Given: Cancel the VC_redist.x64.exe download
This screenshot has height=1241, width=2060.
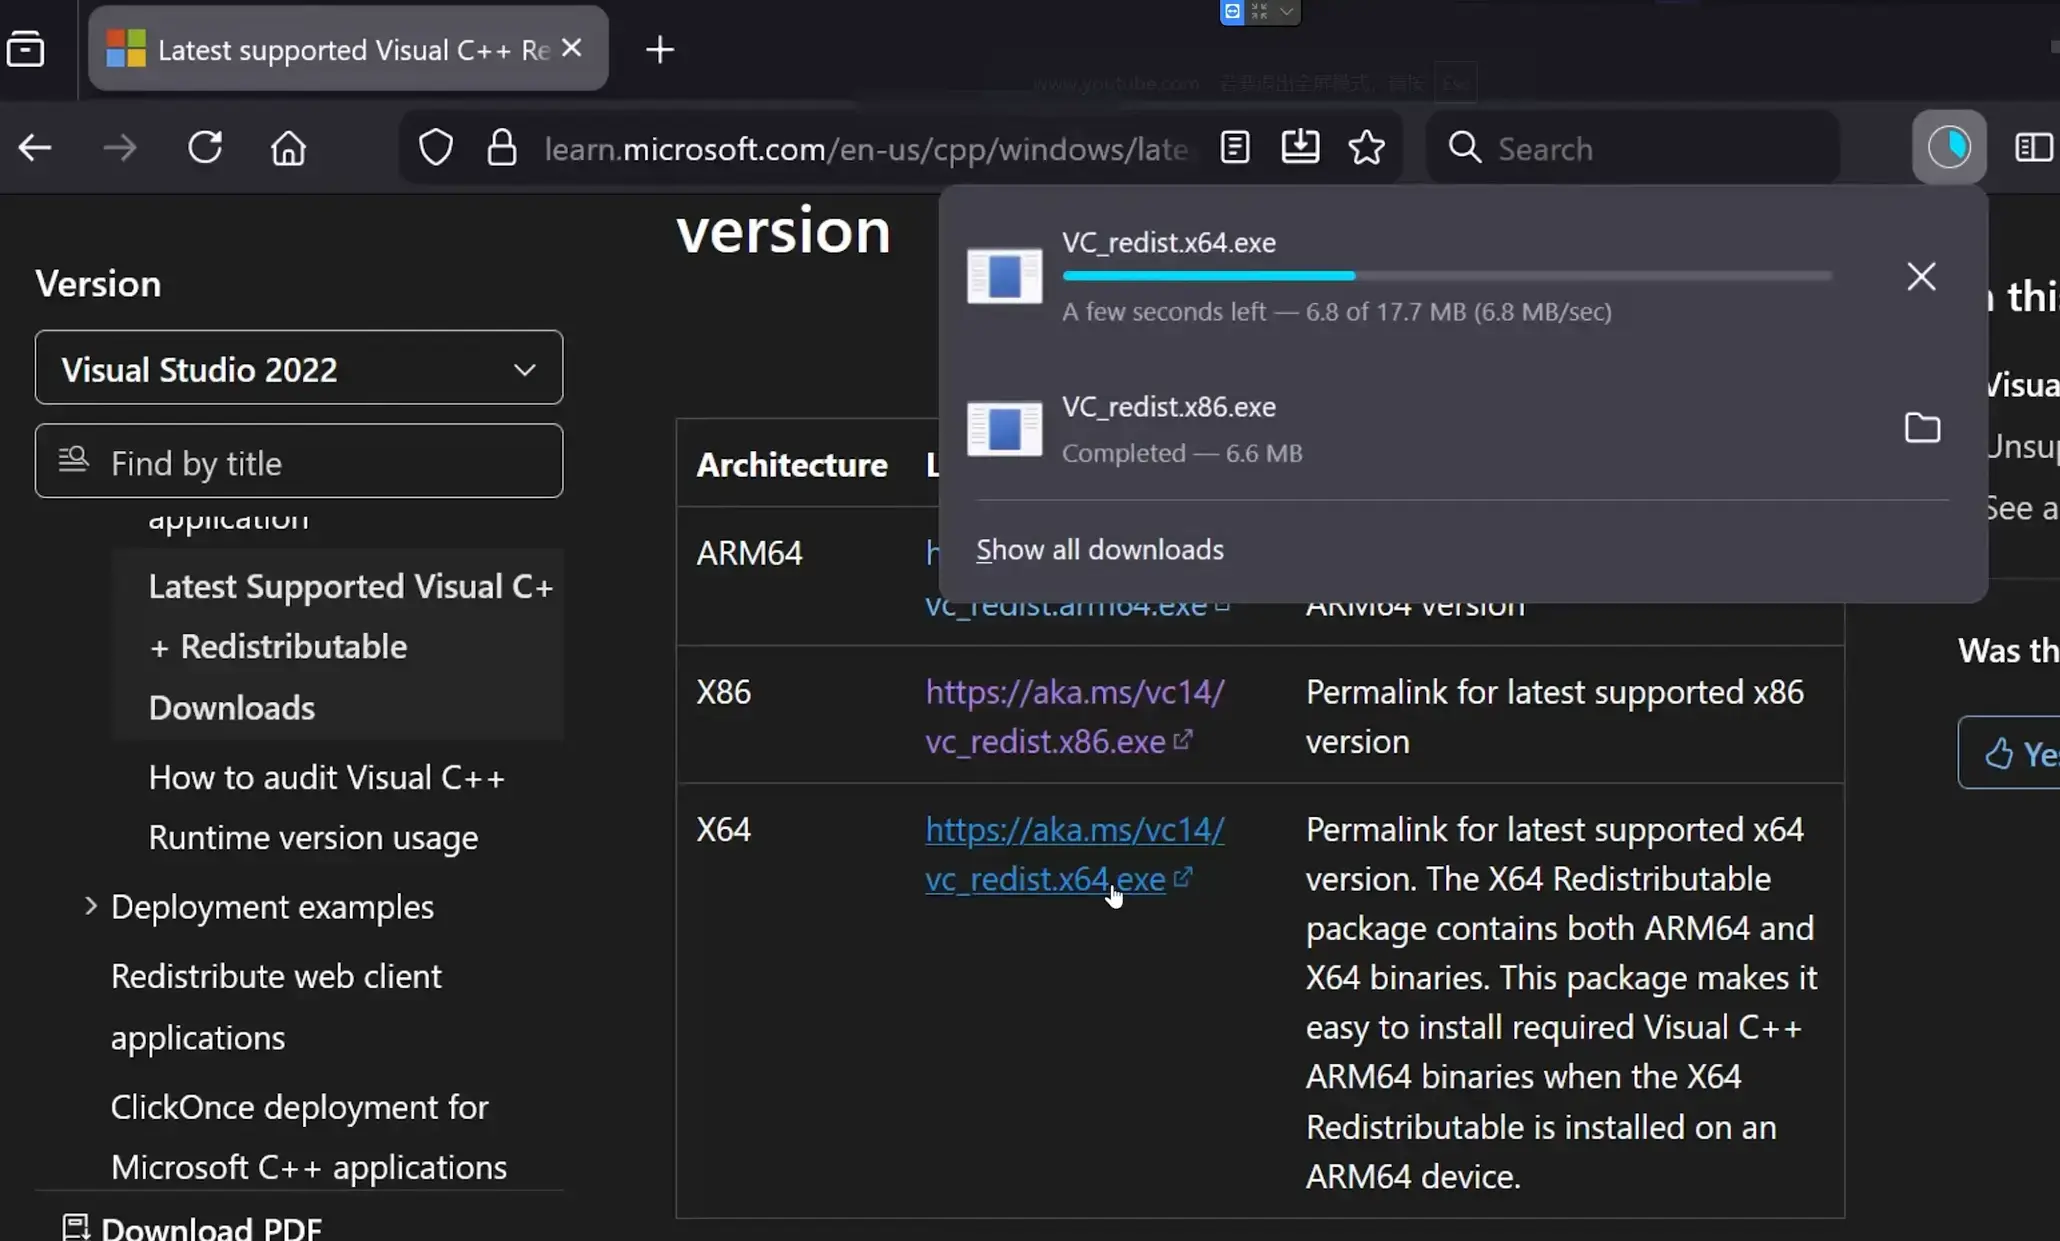Looking at the screenshot, I should [1921, 277].
